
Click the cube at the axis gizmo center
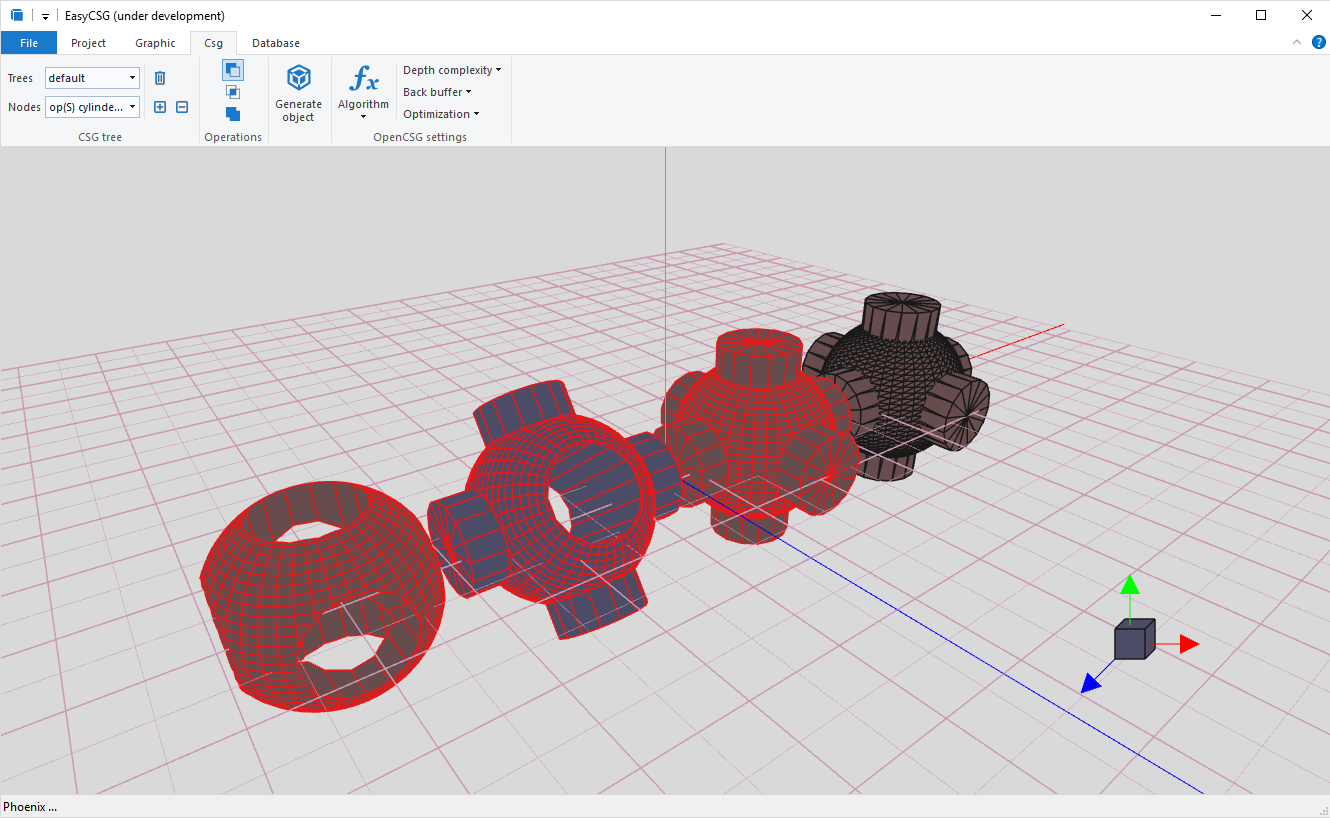click(x=1135, y=640)
